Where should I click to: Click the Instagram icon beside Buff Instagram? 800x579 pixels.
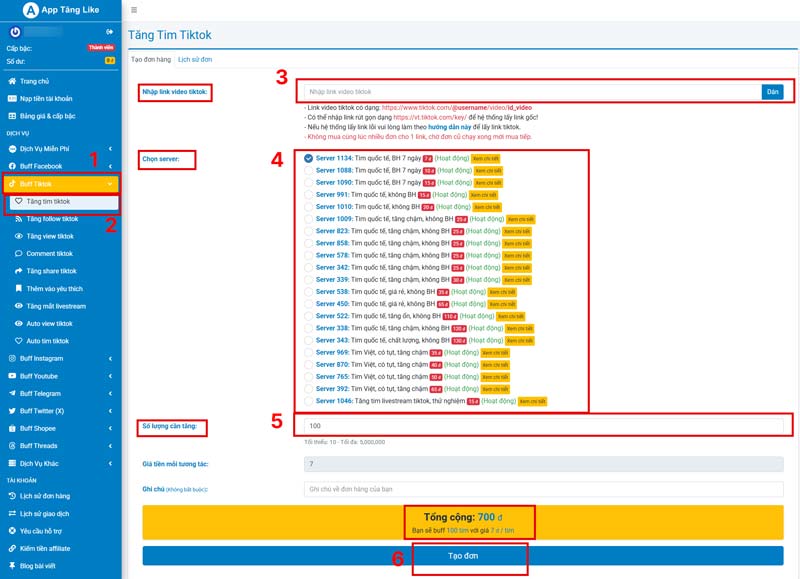click(x=12, y=359)
